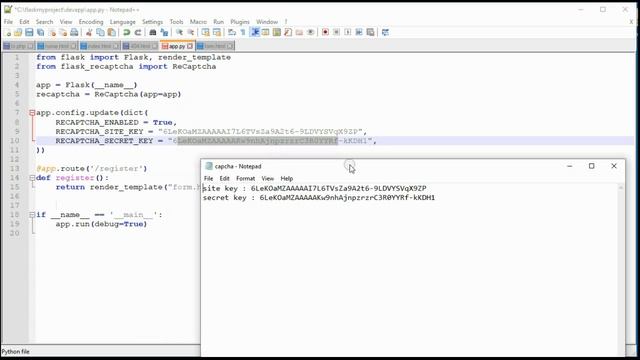Undo the last edit via toolbar
This screenshot has width=640, height=360.
tap(127, 32)
